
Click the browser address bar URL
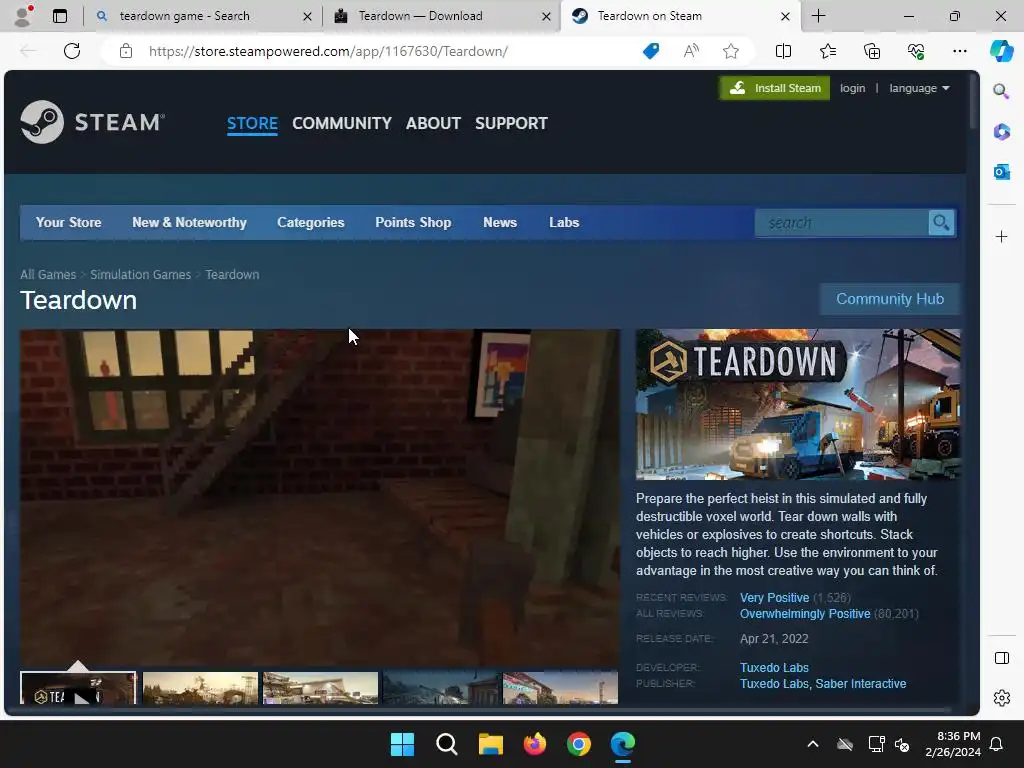328,51
